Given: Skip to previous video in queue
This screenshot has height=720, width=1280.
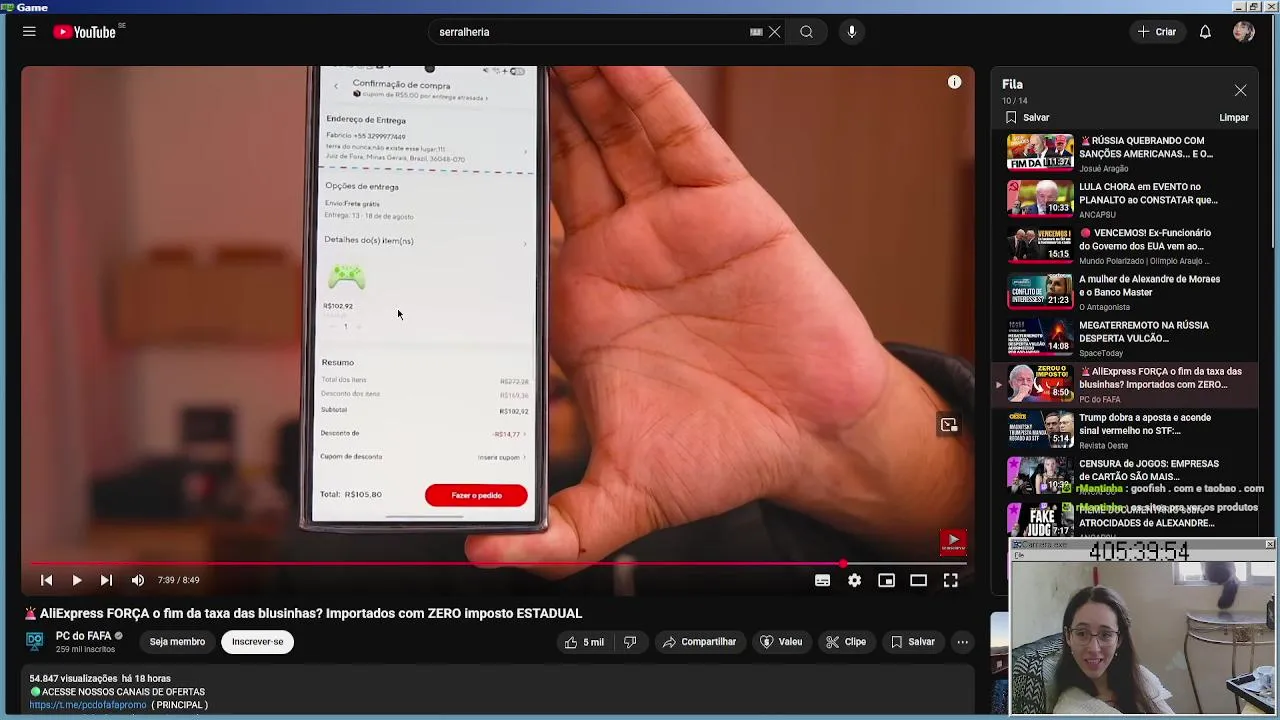Looking at the screenshot, I should click(x=46, y=580).
